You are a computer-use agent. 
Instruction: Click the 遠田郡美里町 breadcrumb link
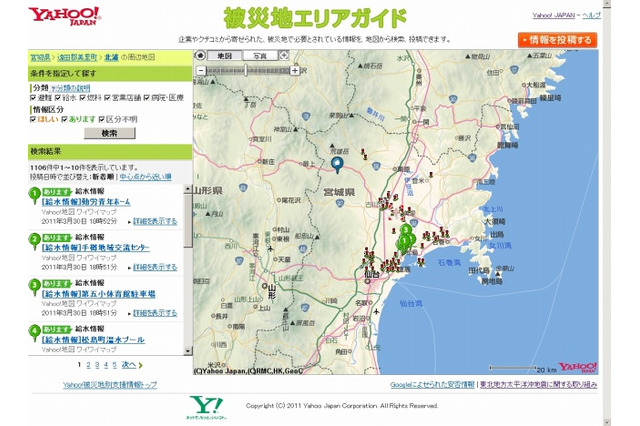point(77,58)
